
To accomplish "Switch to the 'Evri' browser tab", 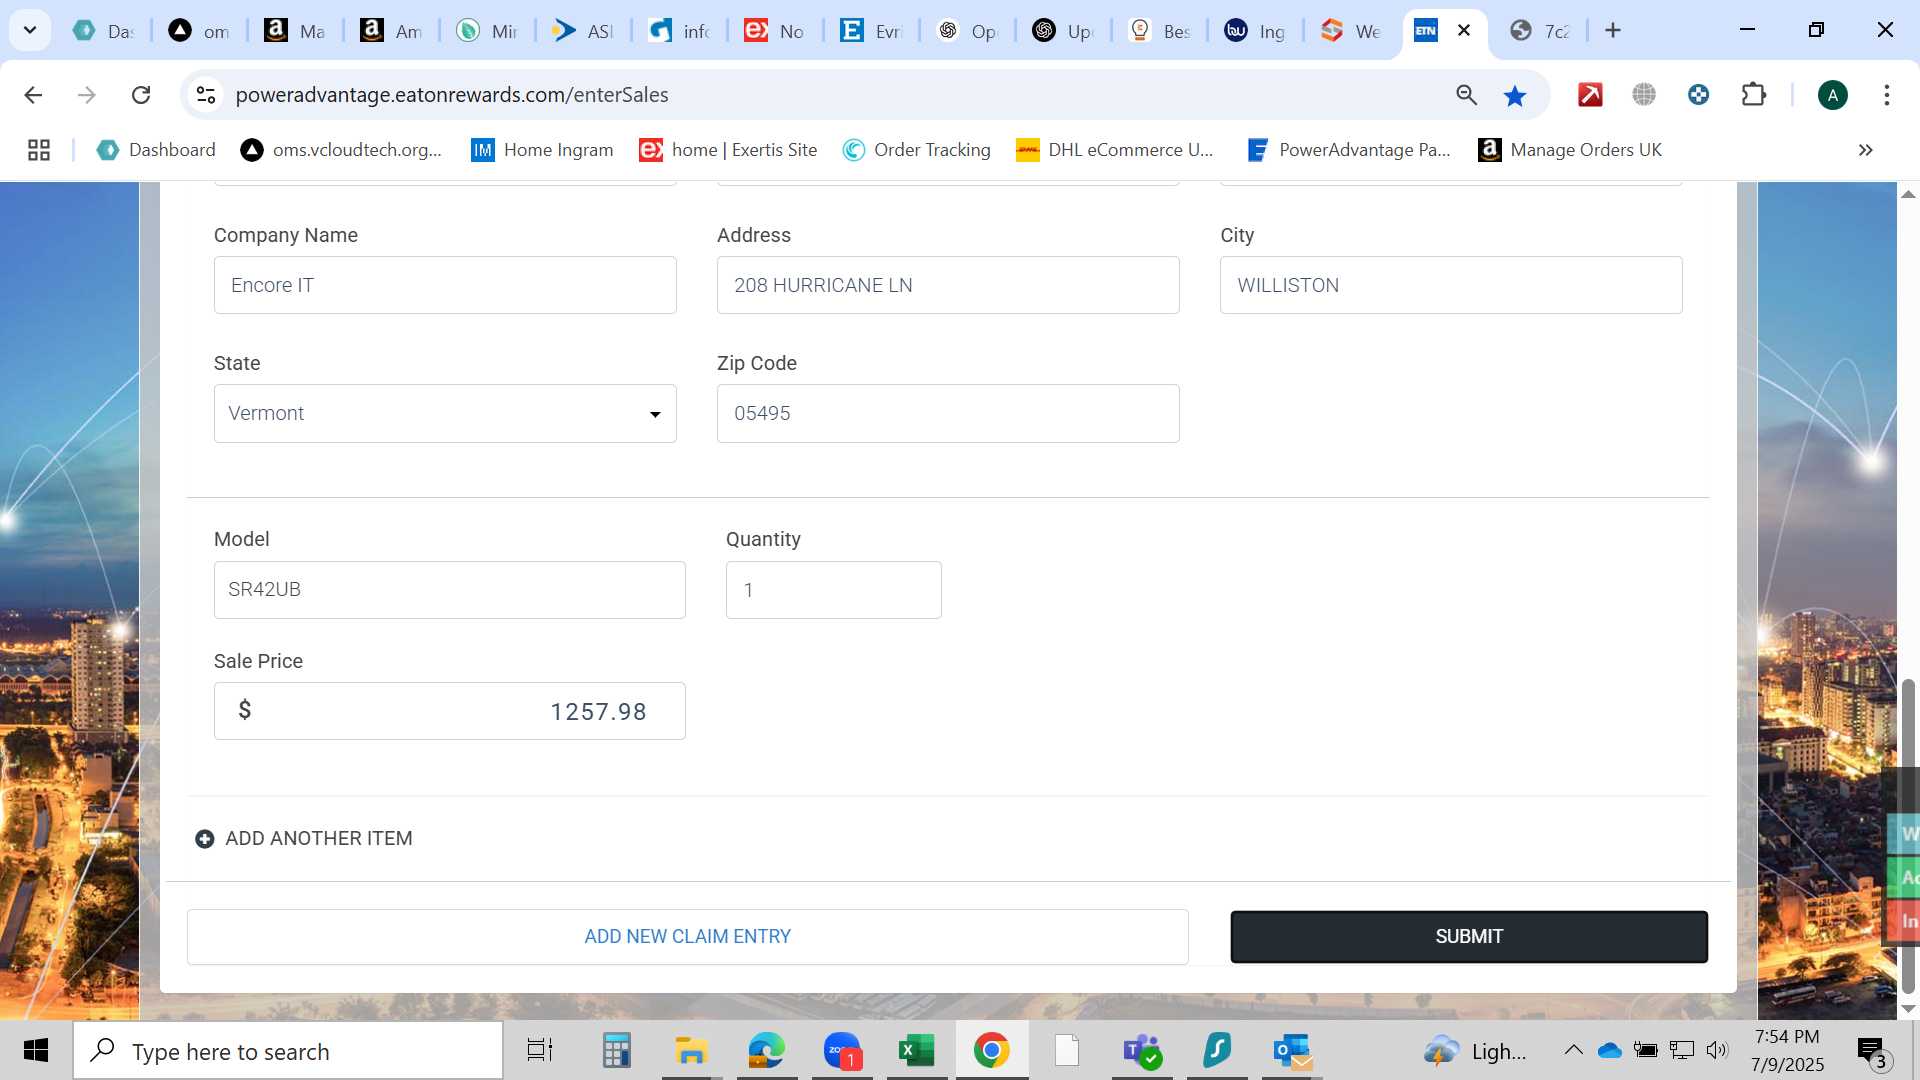I will (871, 31).
